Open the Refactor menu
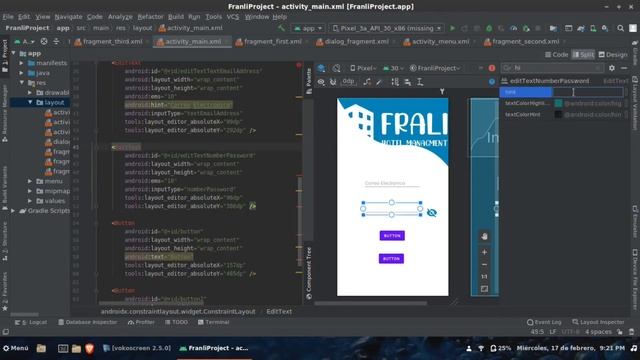 click(150, 17)
